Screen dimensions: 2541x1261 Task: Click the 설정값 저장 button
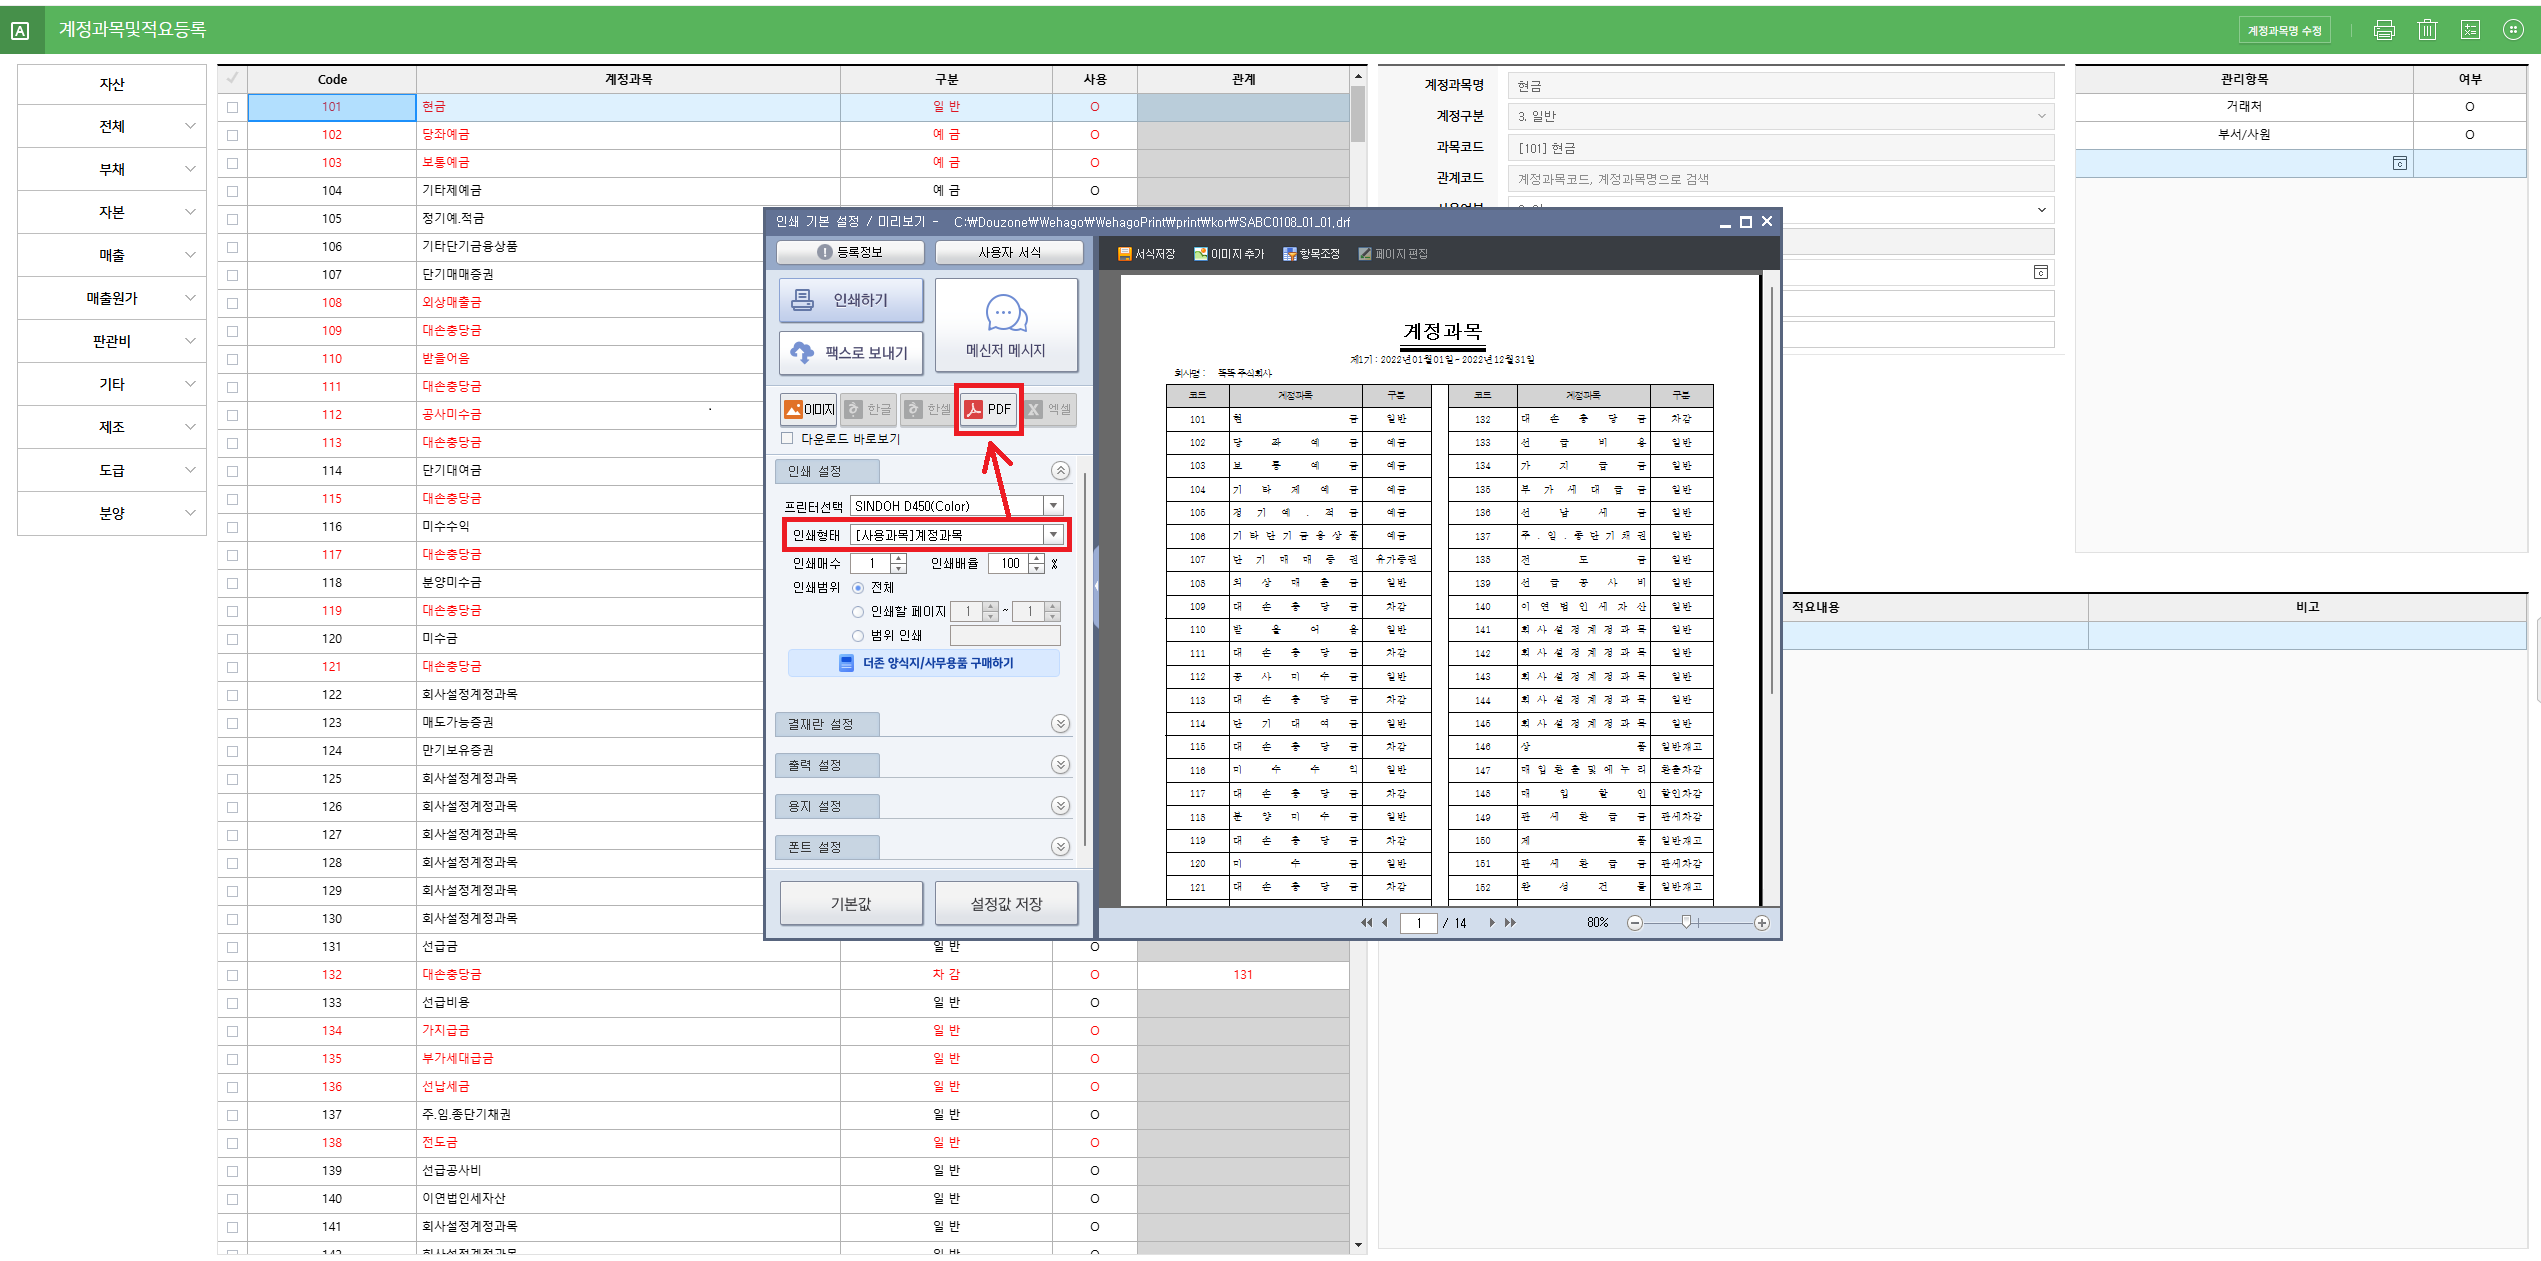click(x=1006, y=903)
